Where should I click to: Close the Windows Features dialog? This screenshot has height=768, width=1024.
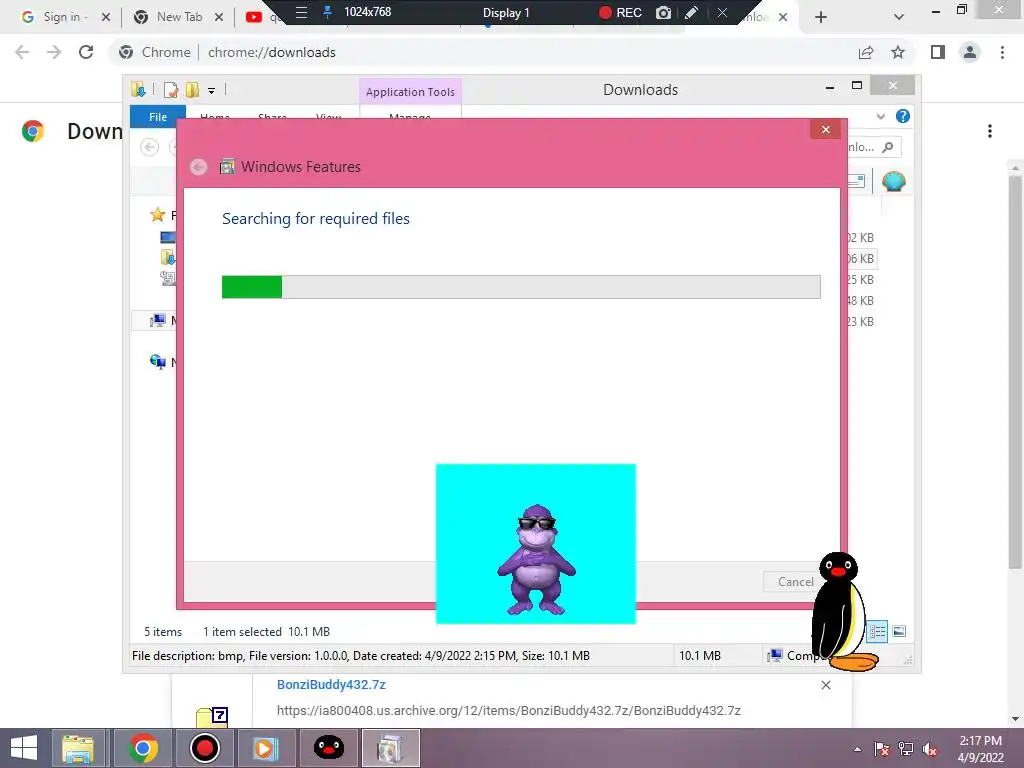coord(825,129)
